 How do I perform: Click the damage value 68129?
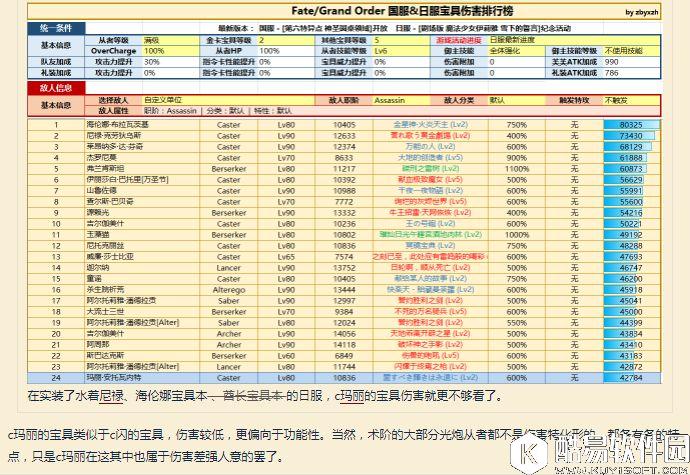pos(631,147)
